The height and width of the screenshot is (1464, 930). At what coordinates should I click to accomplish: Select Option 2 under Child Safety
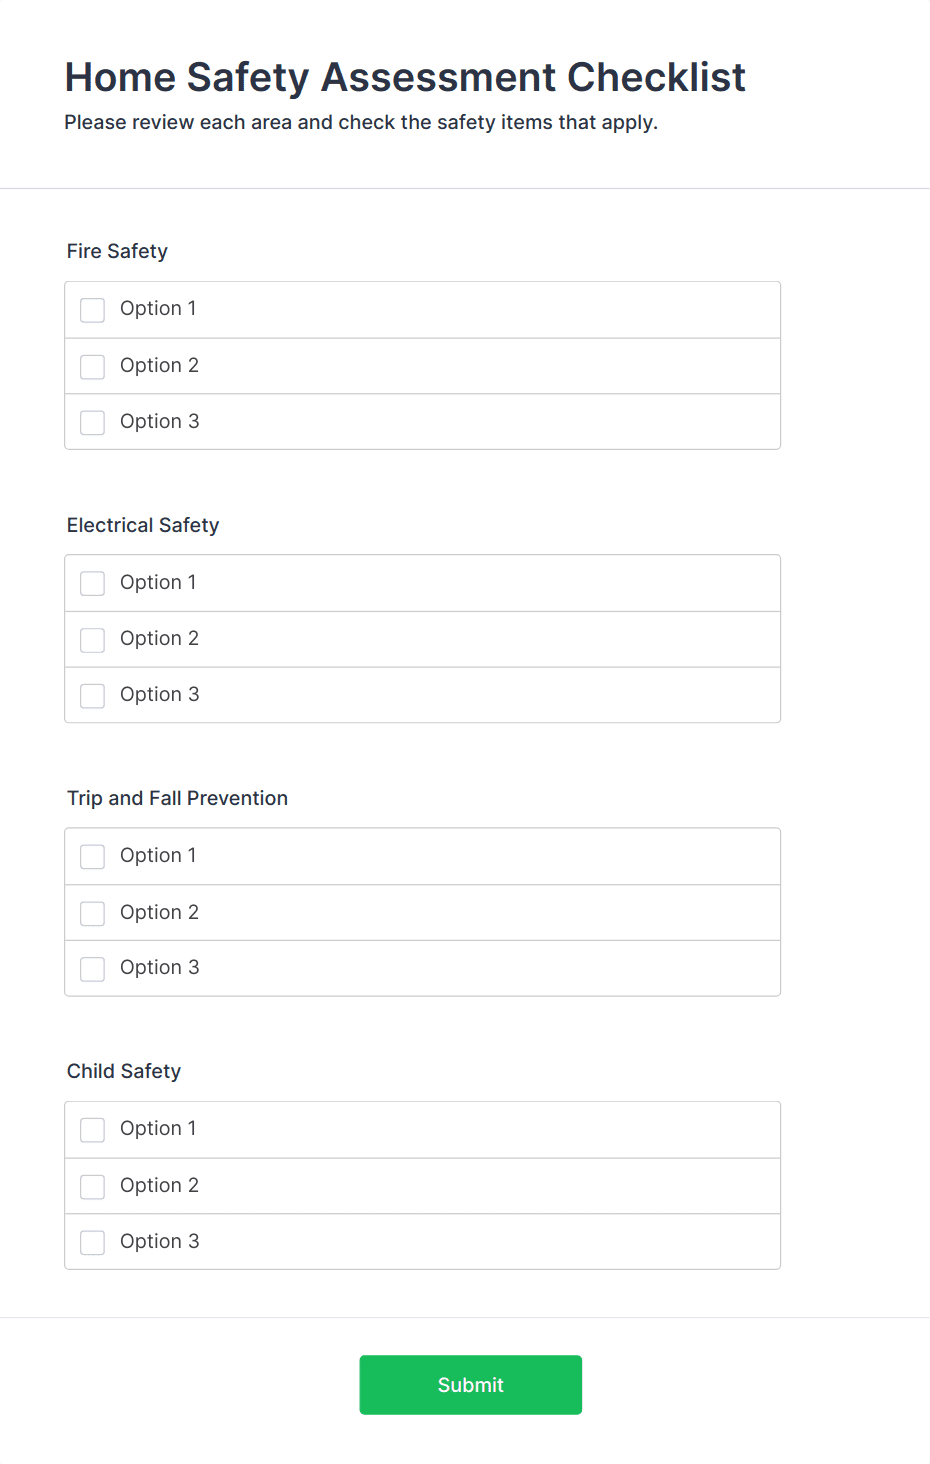click(93, 1186)
